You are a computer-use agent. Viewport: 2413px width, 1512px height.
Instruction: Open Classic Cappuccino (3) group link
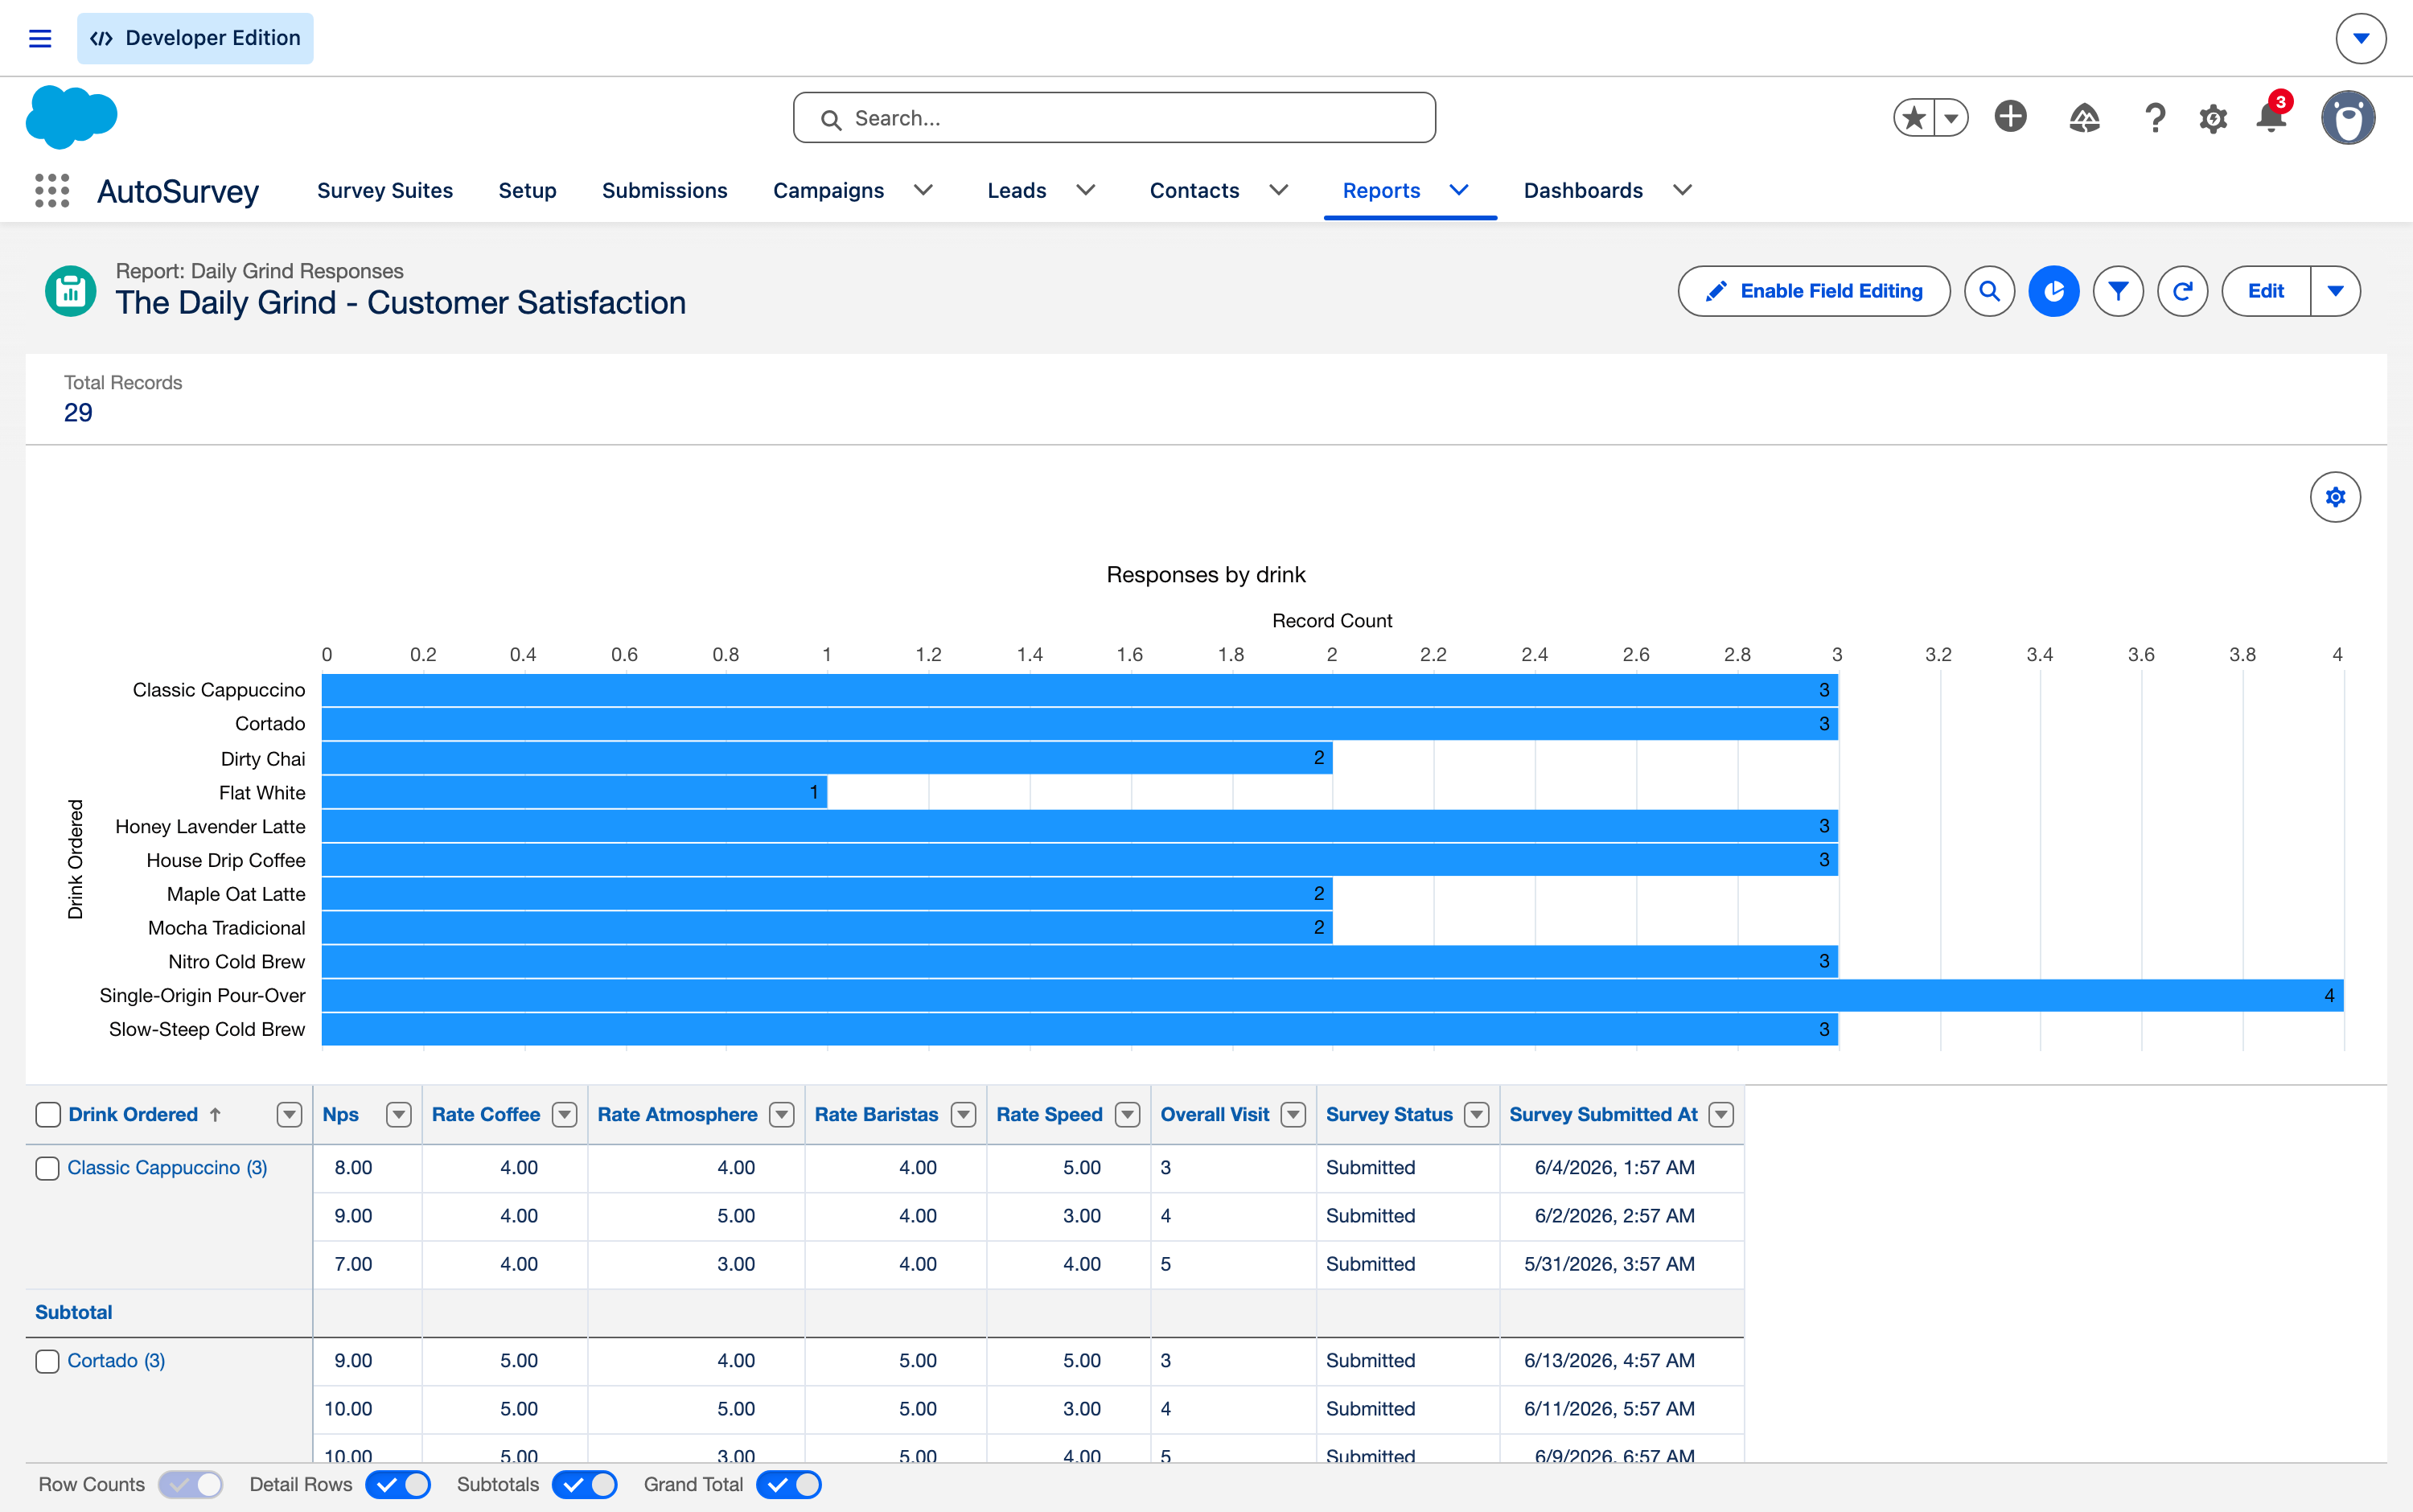[x=167, y=1167]
